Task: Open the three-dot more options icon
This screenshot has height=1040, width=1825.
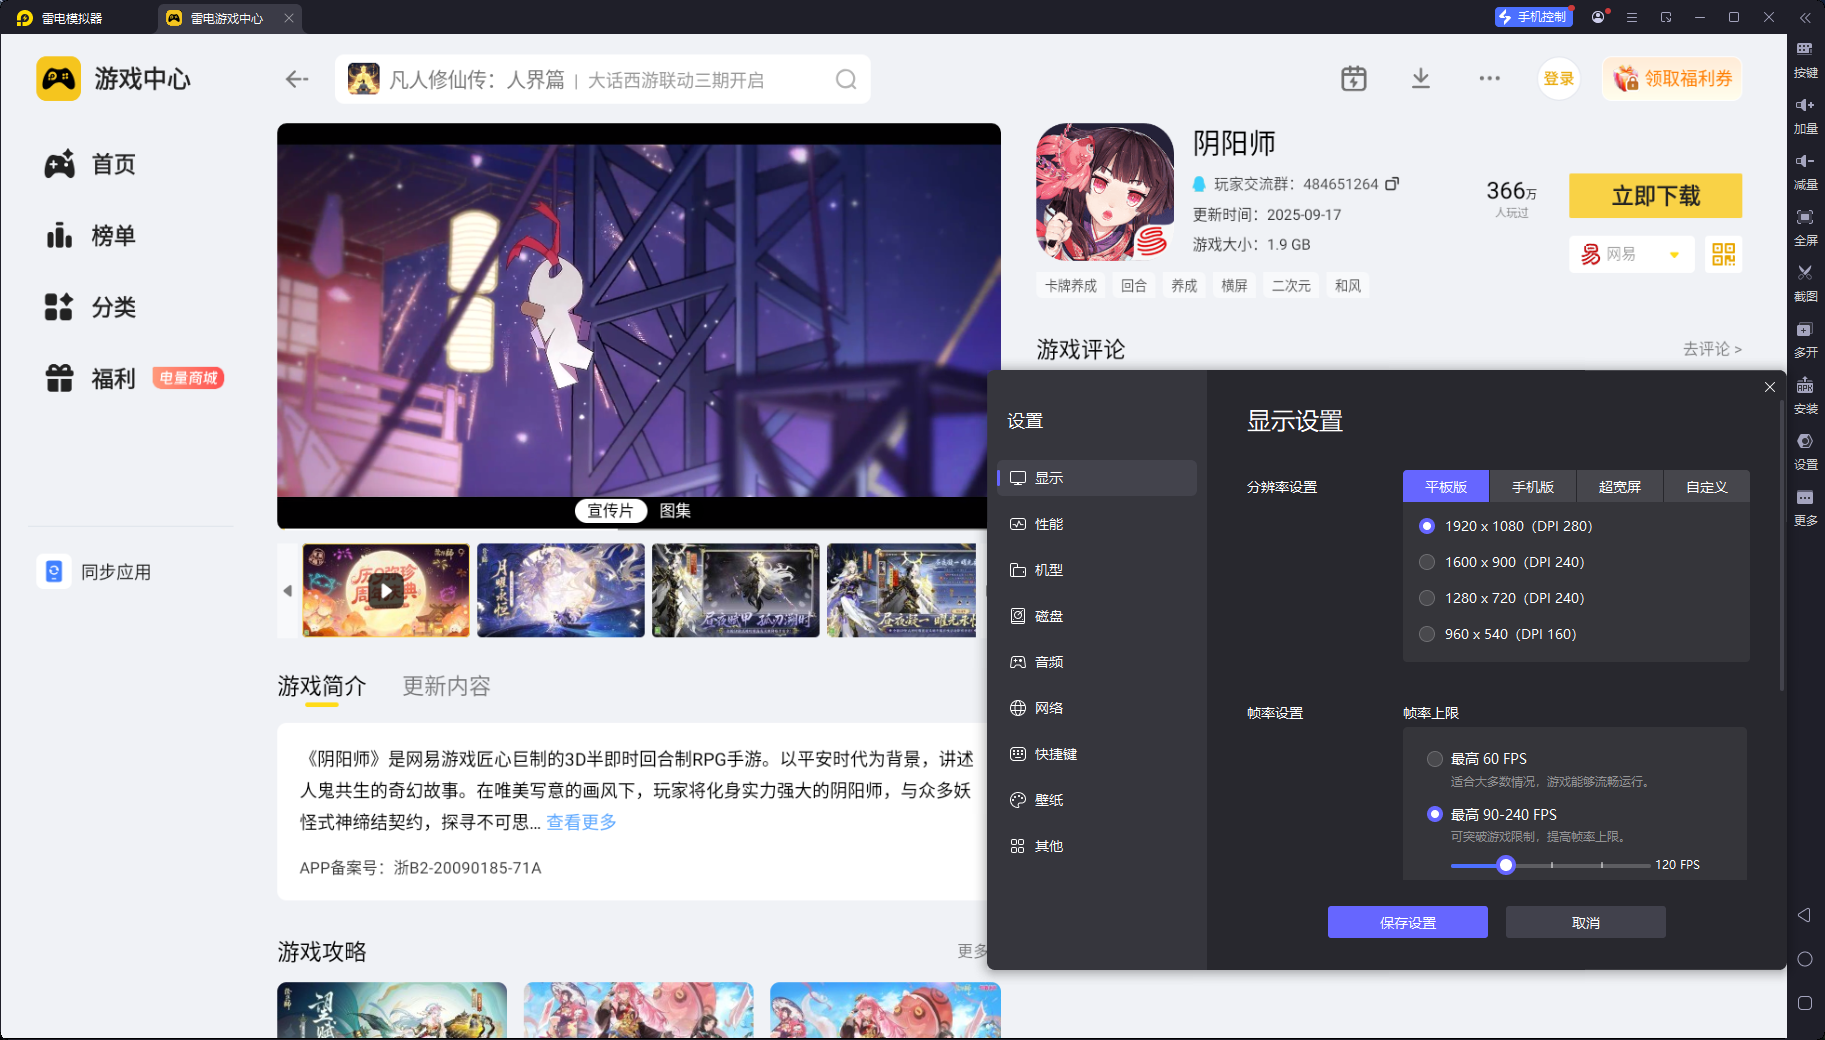Action: [1489, 79]
